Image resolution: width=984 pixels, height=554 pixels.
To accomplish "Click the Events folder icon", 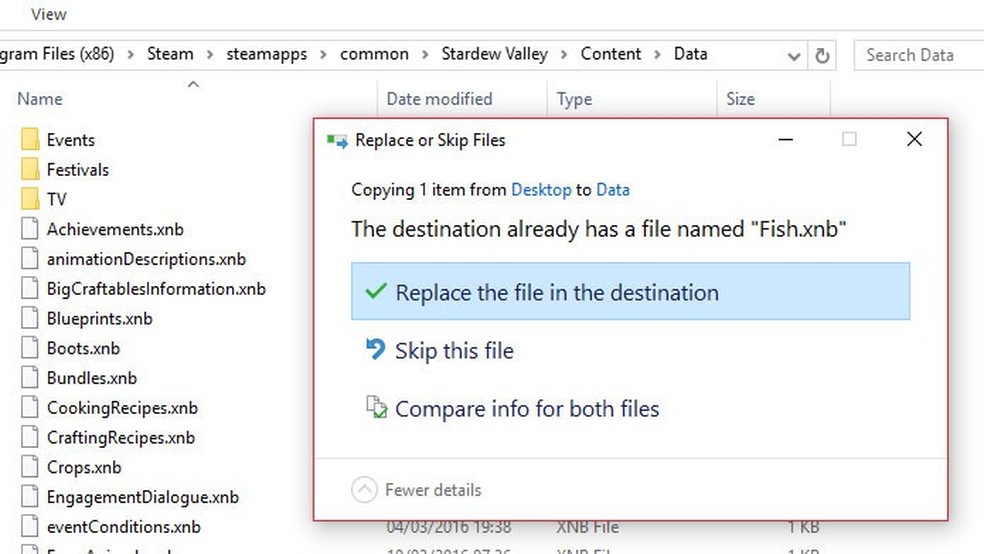I will [30, 140].
